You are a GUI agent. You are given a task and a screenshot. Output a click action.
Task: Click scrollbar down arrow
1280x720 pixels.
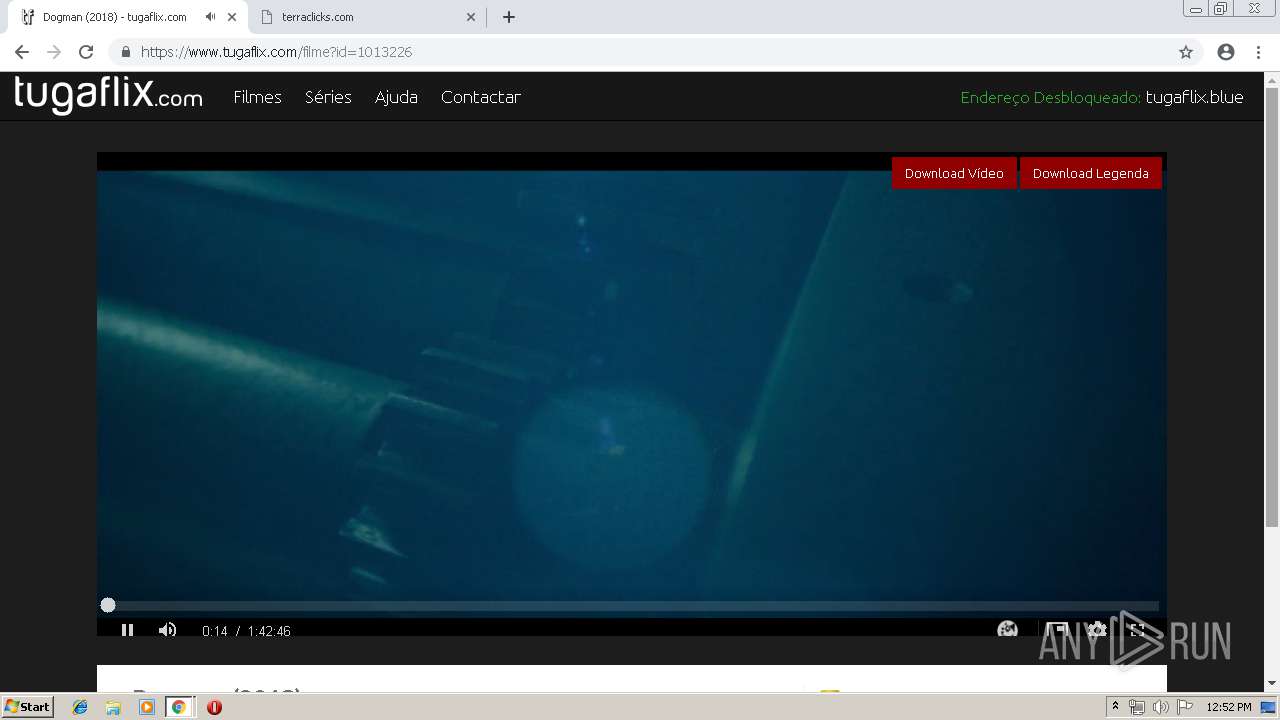(x=1272, y=684)
